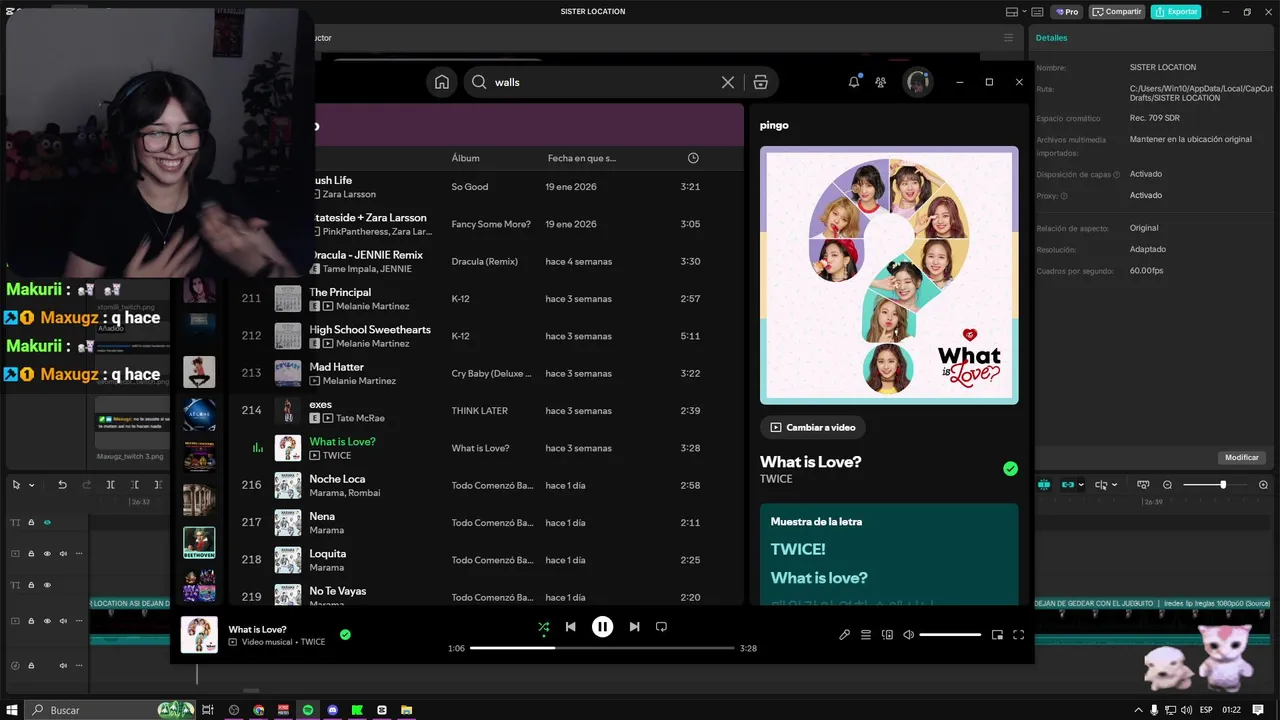
Task: Sort by the Álbum column header
Action: (x=465, y=158)
